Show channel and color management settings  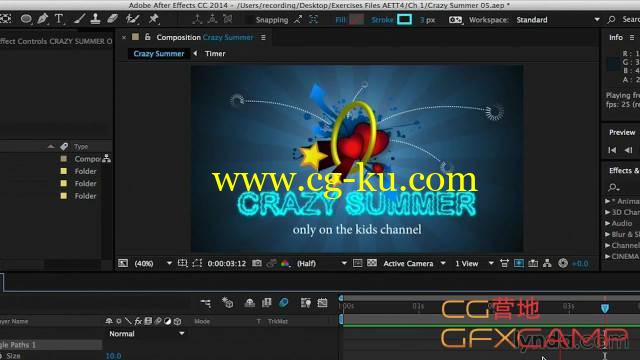click(285, 263)
